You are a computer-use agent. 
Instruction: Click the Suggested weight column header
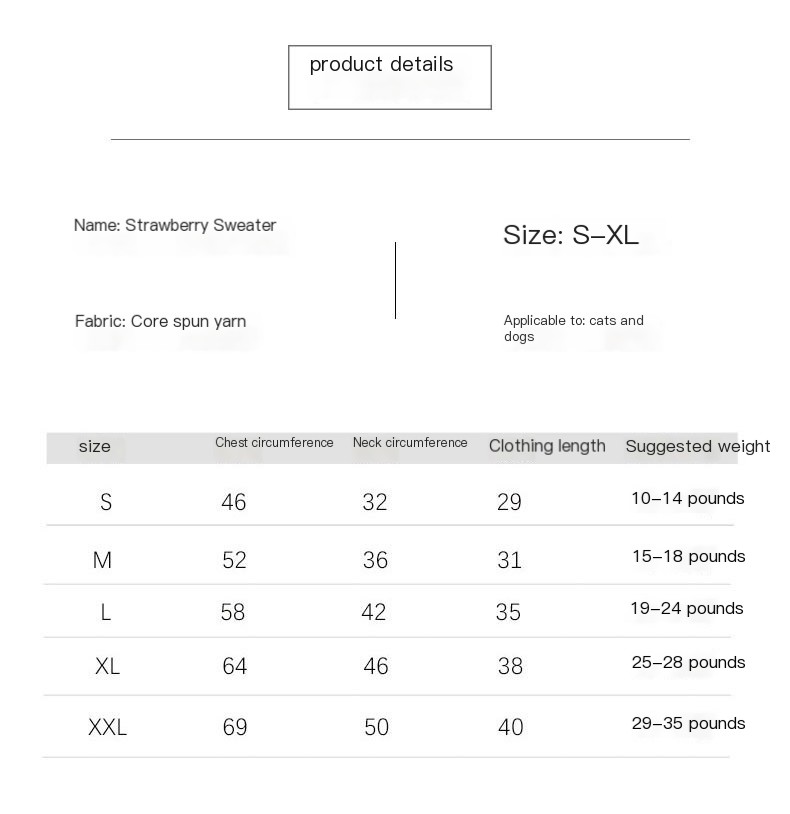tap(698, 446)
